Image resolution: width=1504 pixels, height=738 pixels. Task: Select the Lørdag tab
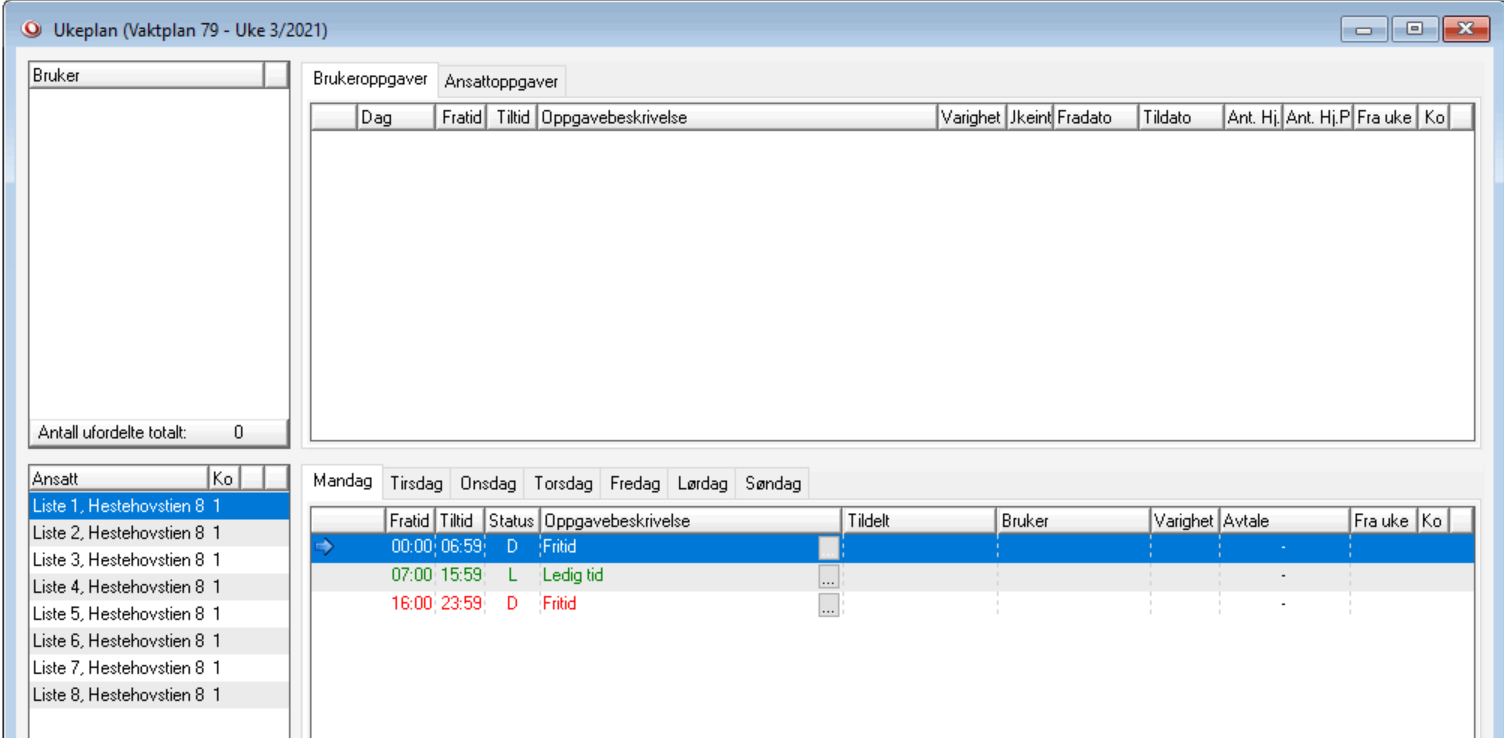[702, 484]
